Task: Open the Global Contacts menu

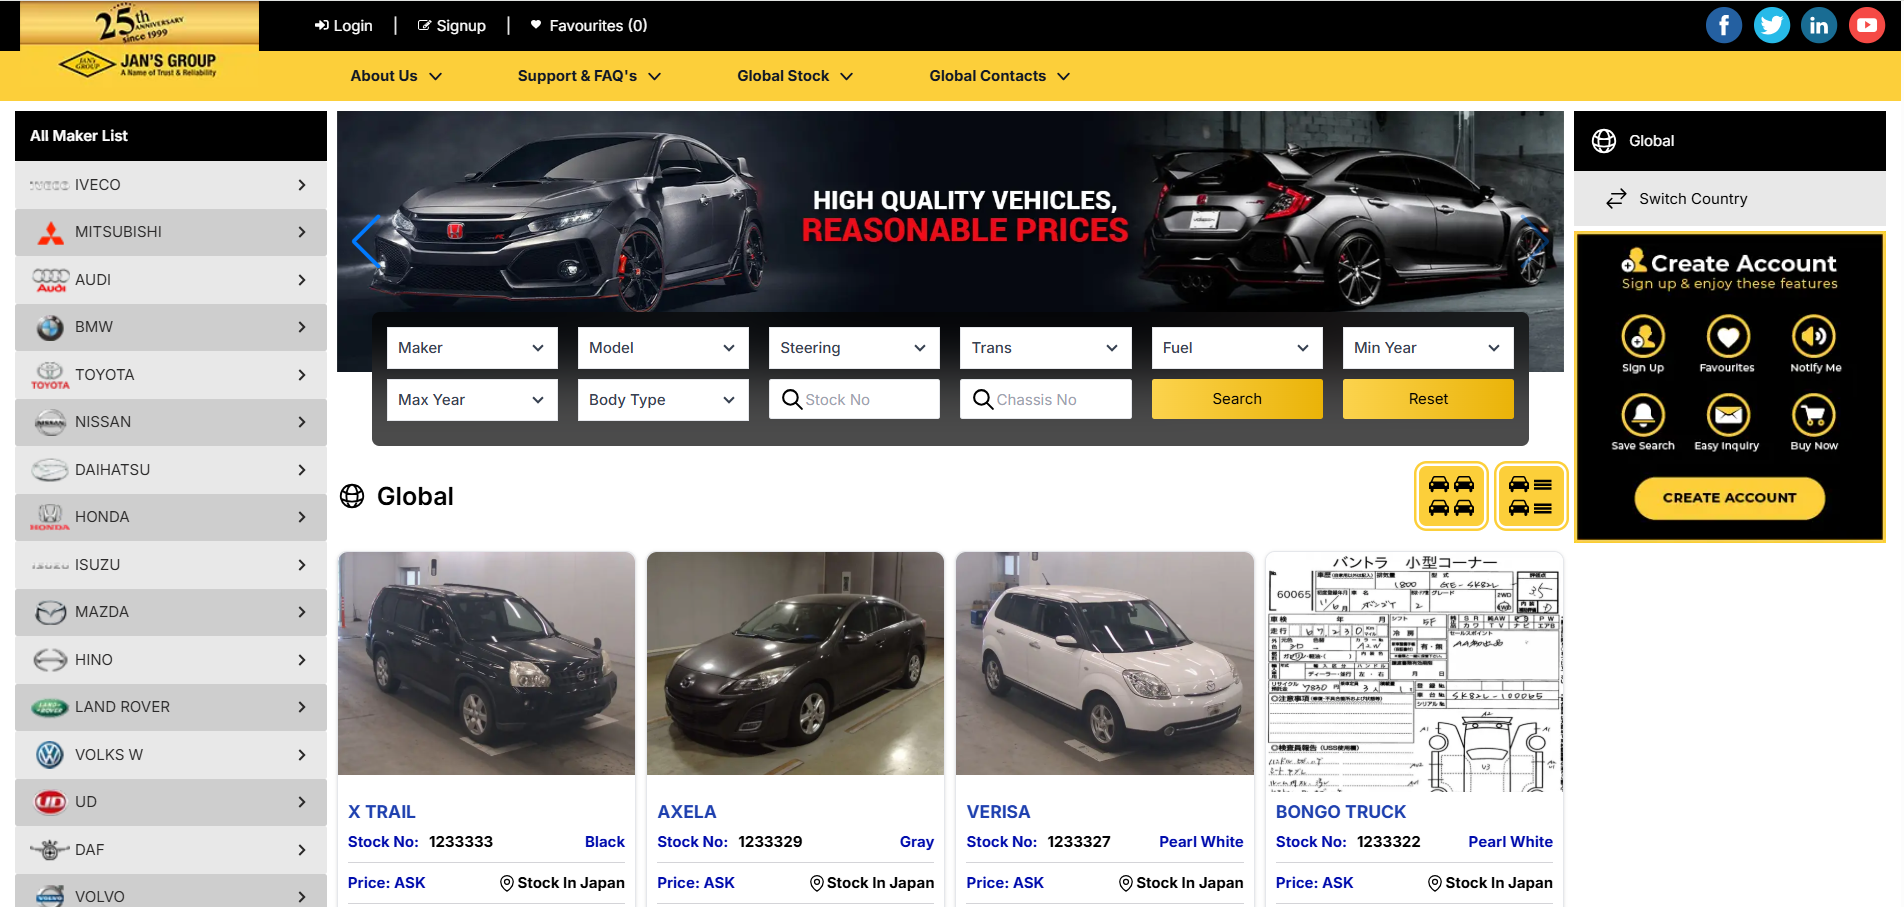Action: (999, 76)
